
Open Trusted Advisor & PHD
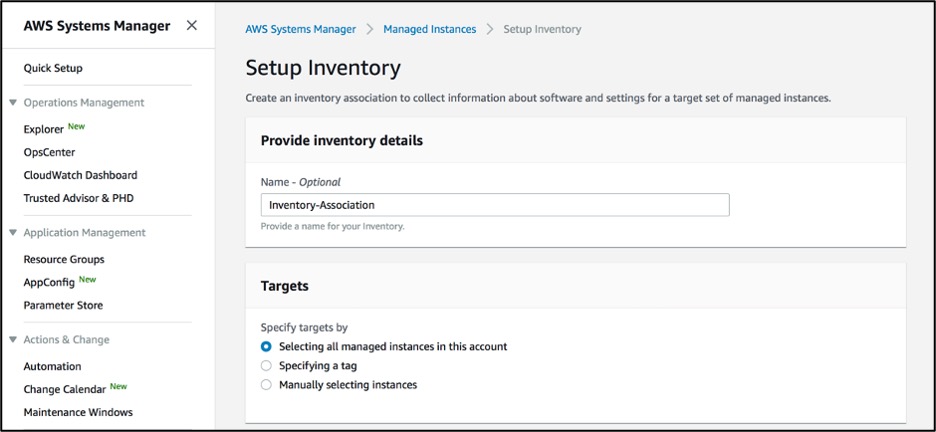click(79, 198)
